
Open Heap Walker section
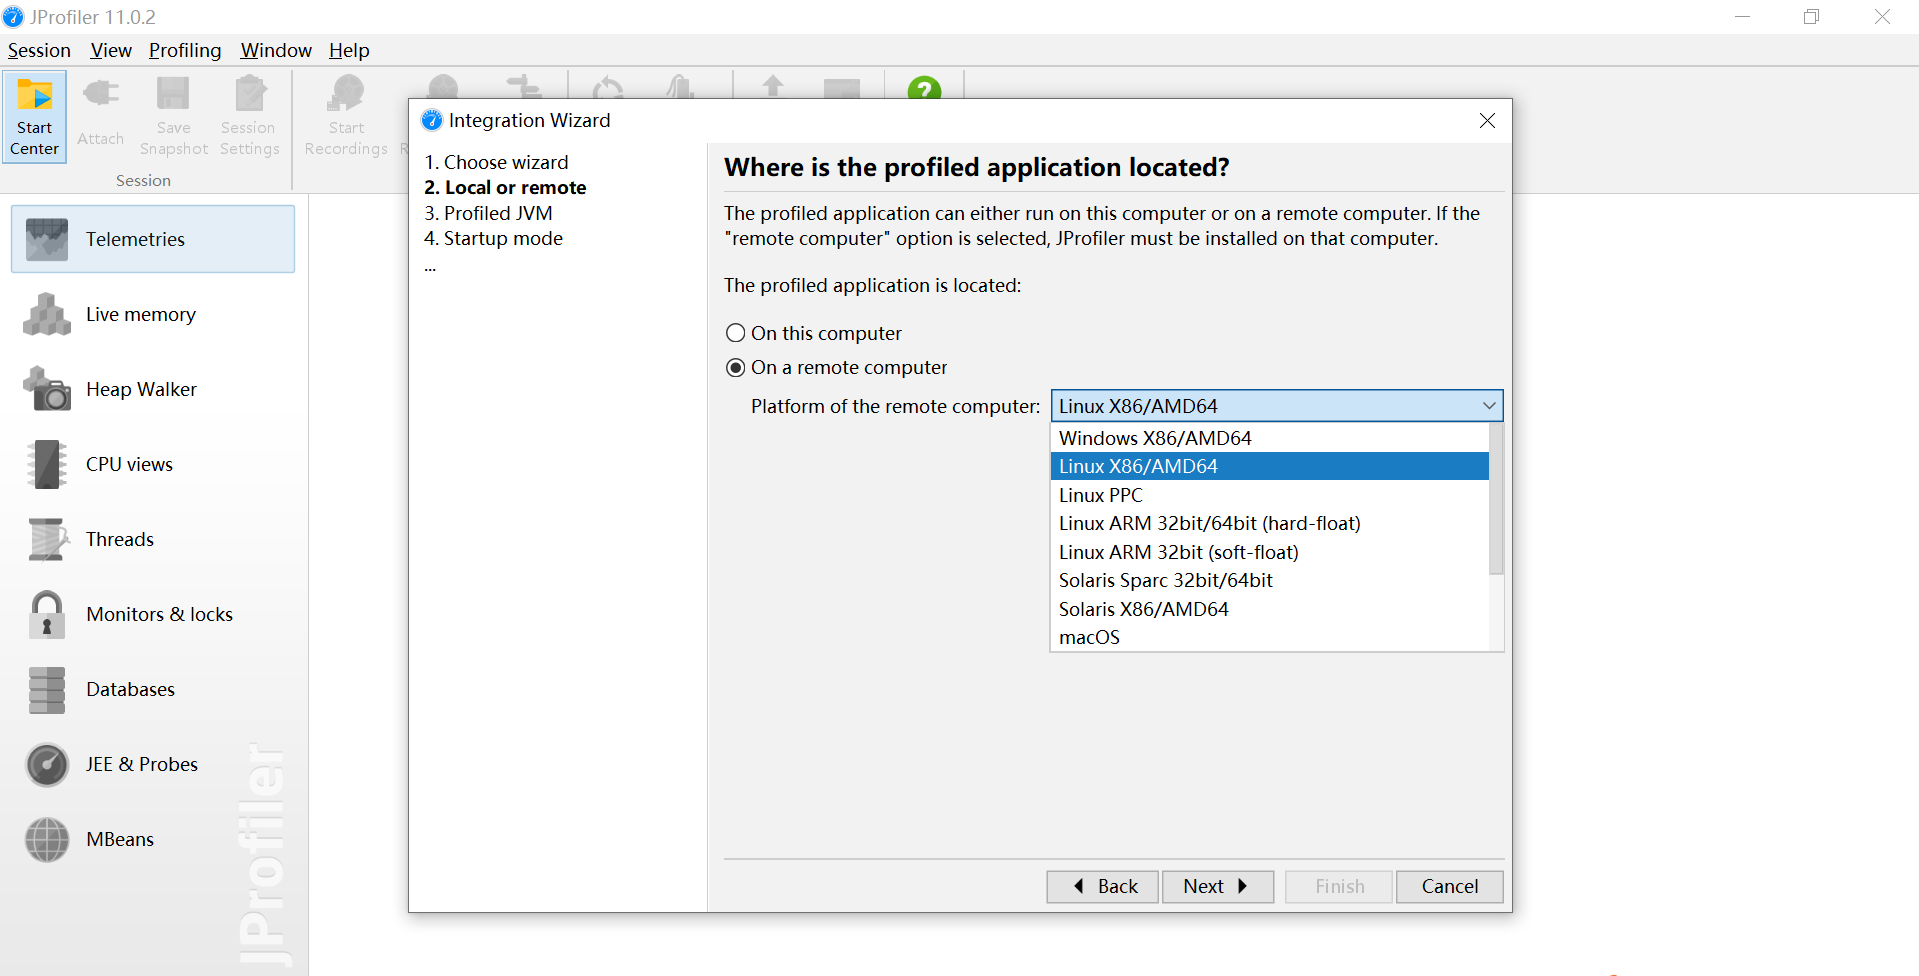(x=153, y=389)
